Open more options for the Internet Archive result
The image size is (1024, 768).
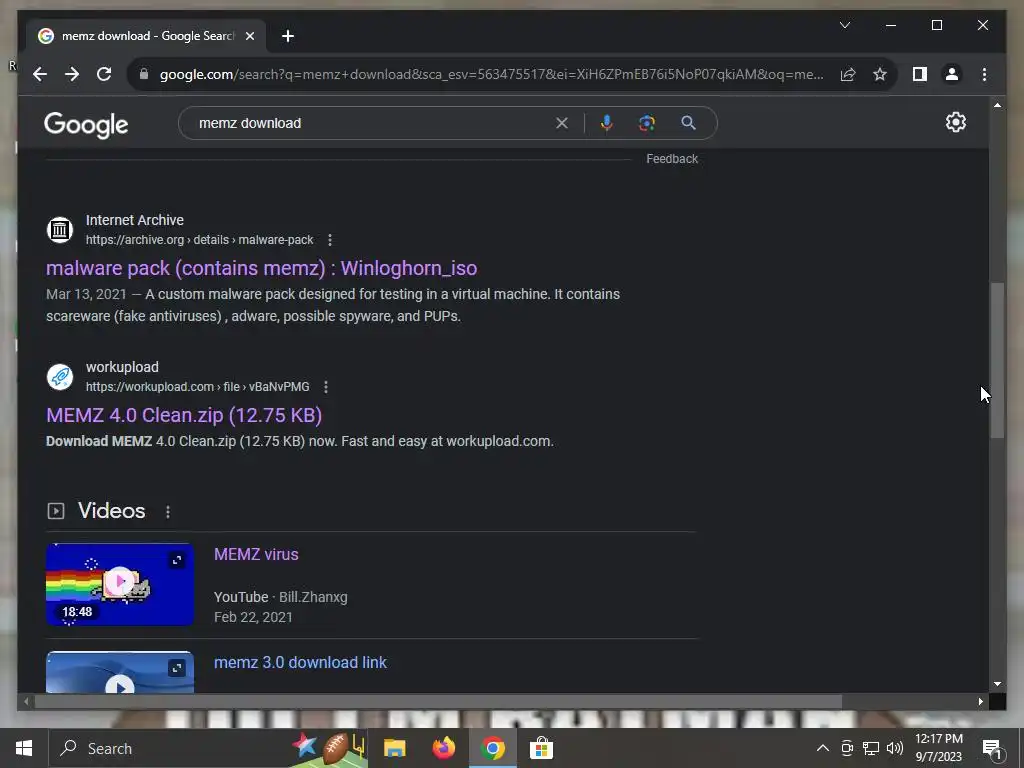330,240
